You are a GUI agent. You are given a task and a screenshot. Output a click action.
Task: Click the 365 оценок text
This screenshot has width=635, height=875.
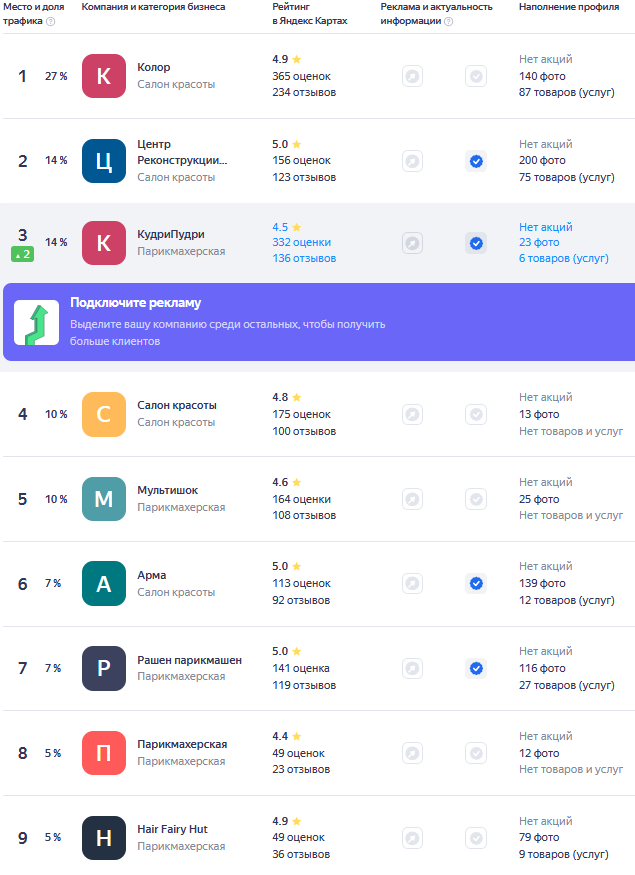(x=301, y=76)
